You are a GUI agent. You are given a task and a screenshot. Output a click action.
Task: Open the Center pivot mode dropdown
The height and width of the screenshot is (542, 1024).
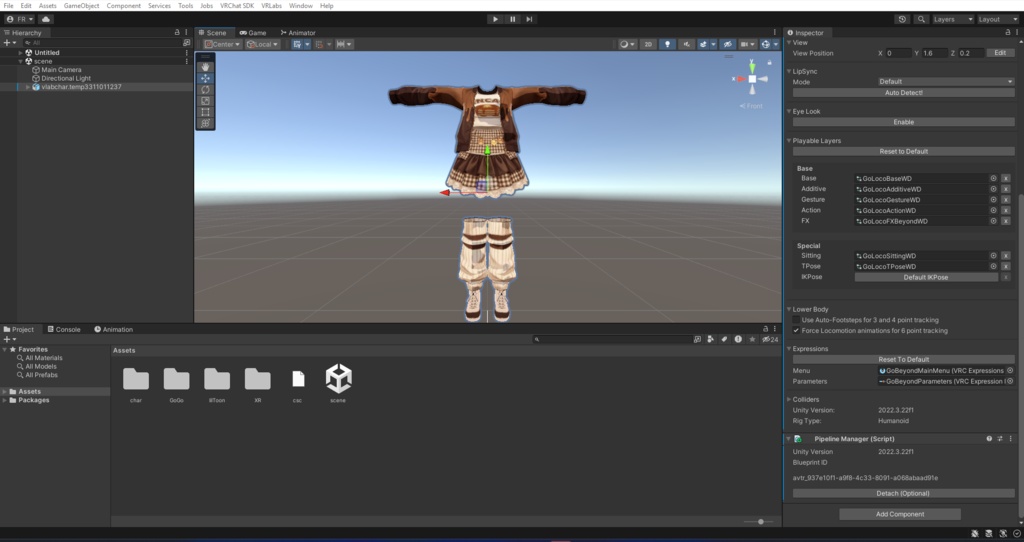[x=222, y=44]
